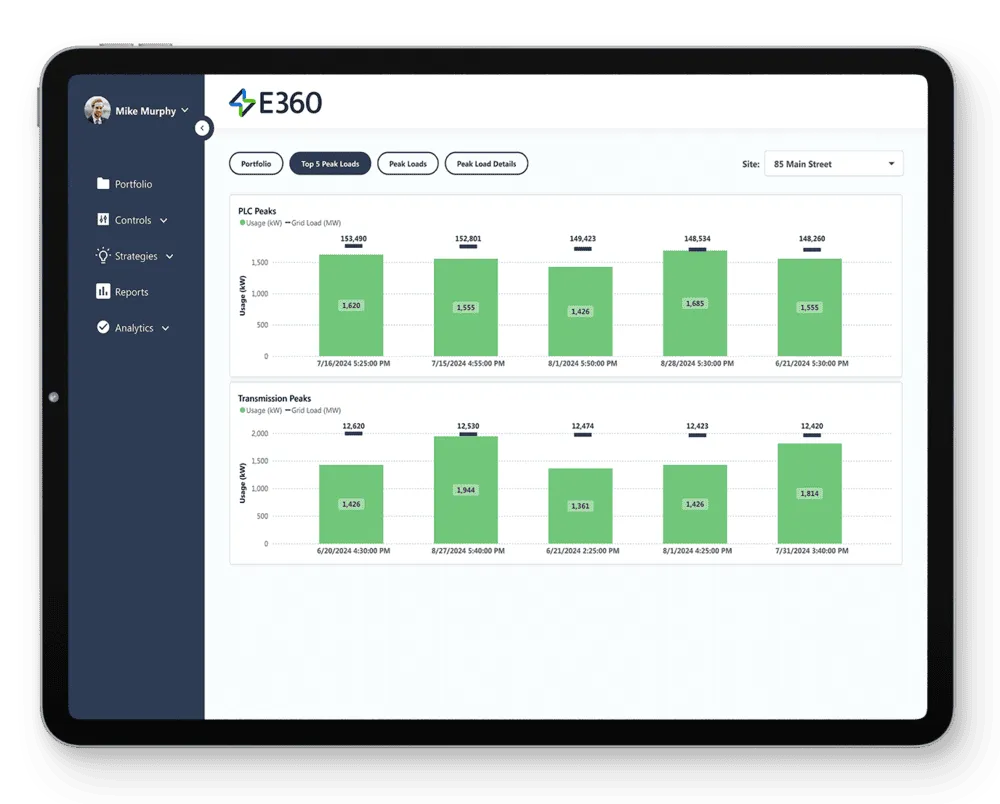Expand the Analytics menu chevron
The width and height of the screenshot is (1000, 804).
[x=167, y=328]
